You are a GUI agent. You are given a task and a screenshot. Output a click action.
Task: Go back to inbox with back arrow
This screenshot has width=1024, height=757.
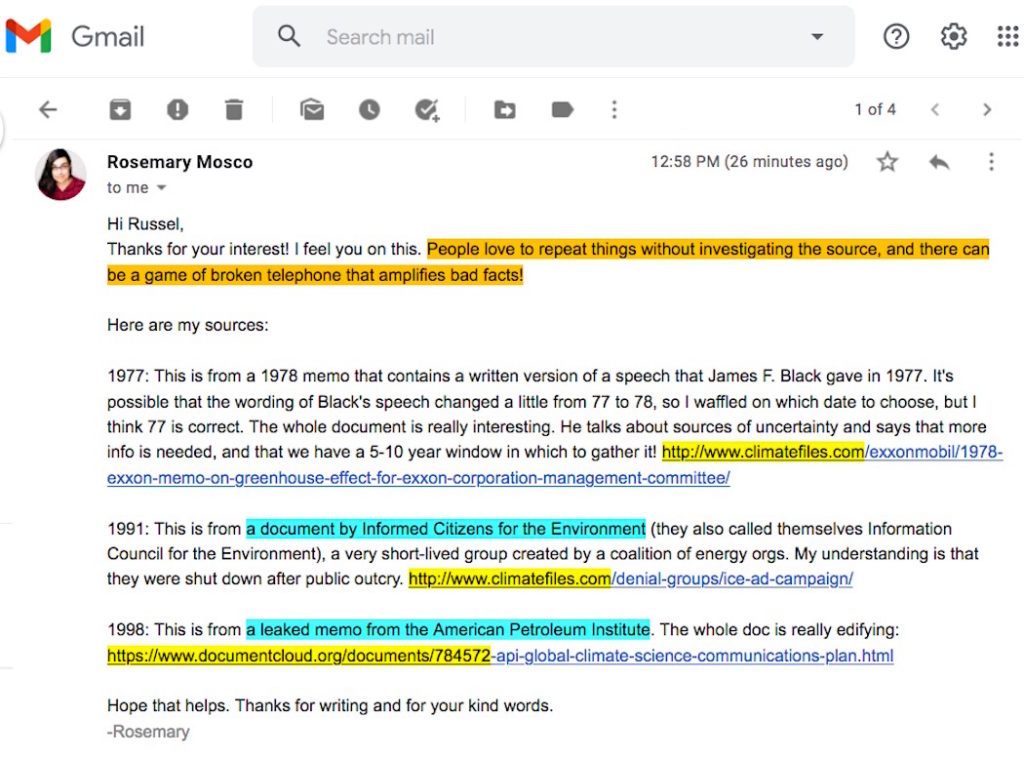[48, 110]
